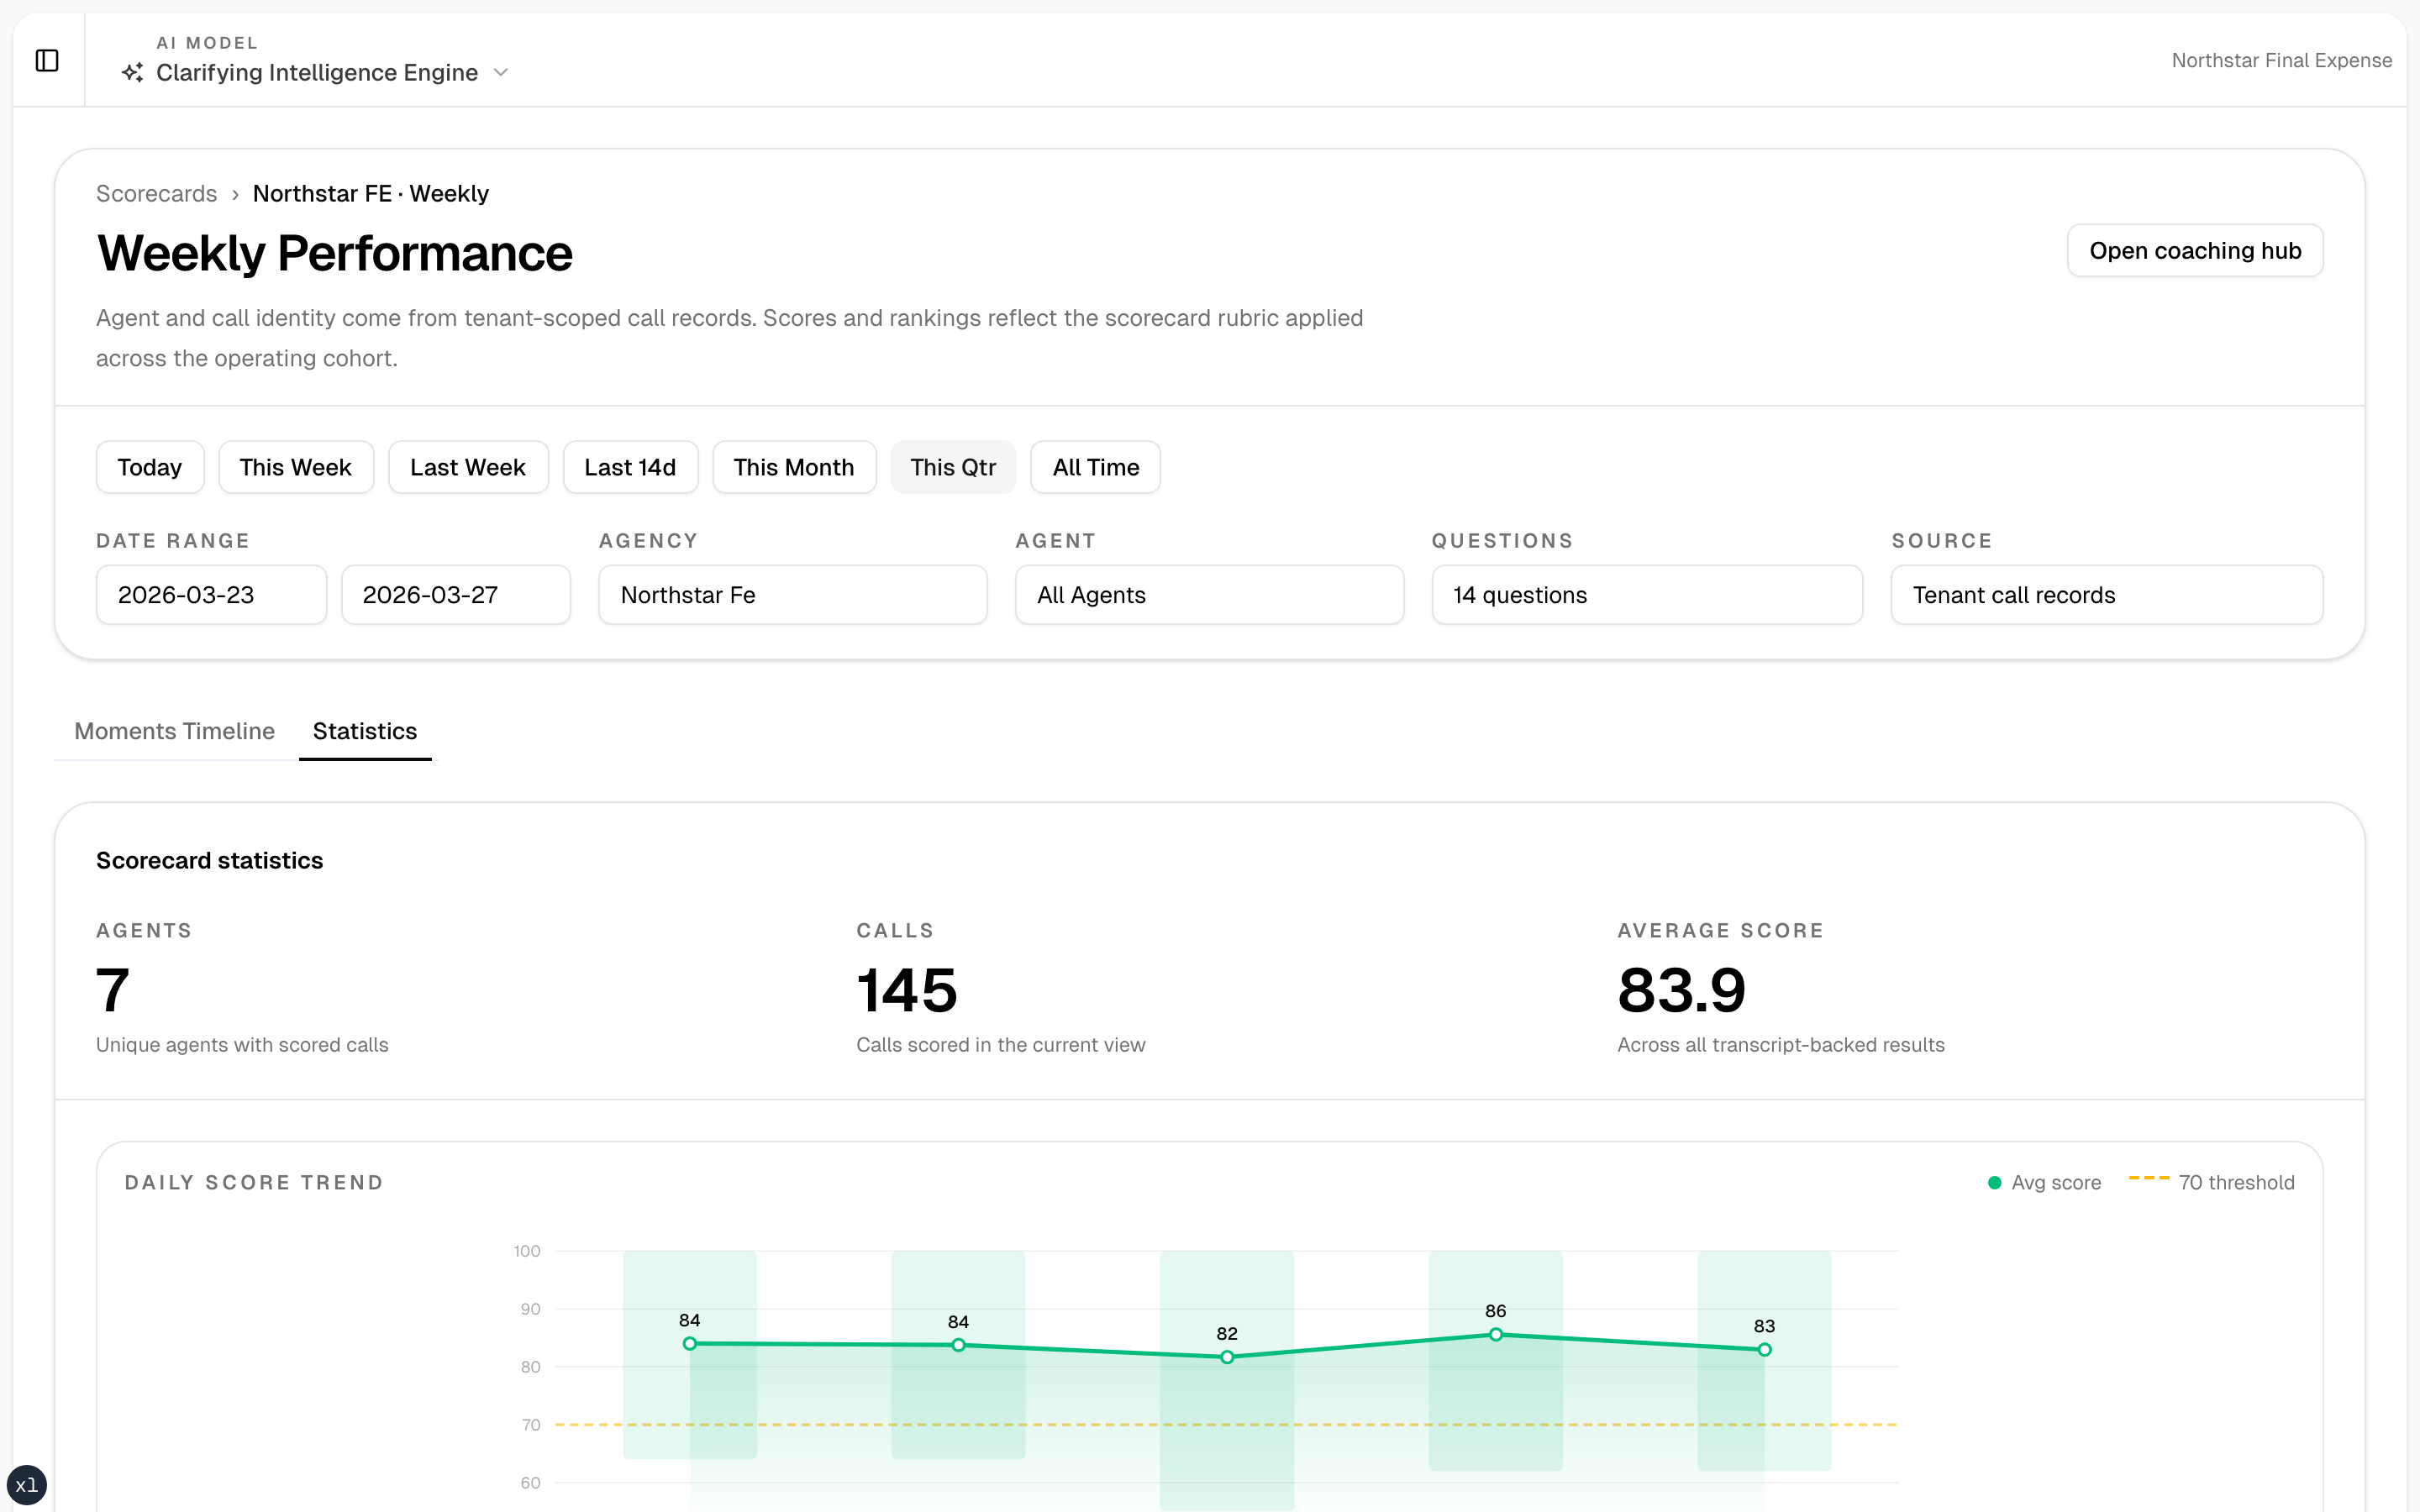The width and height of the screenshot is (2420, 1512).
Task: Click the xl badge in bottom-left corner
Action: [x=26, y=1484]
